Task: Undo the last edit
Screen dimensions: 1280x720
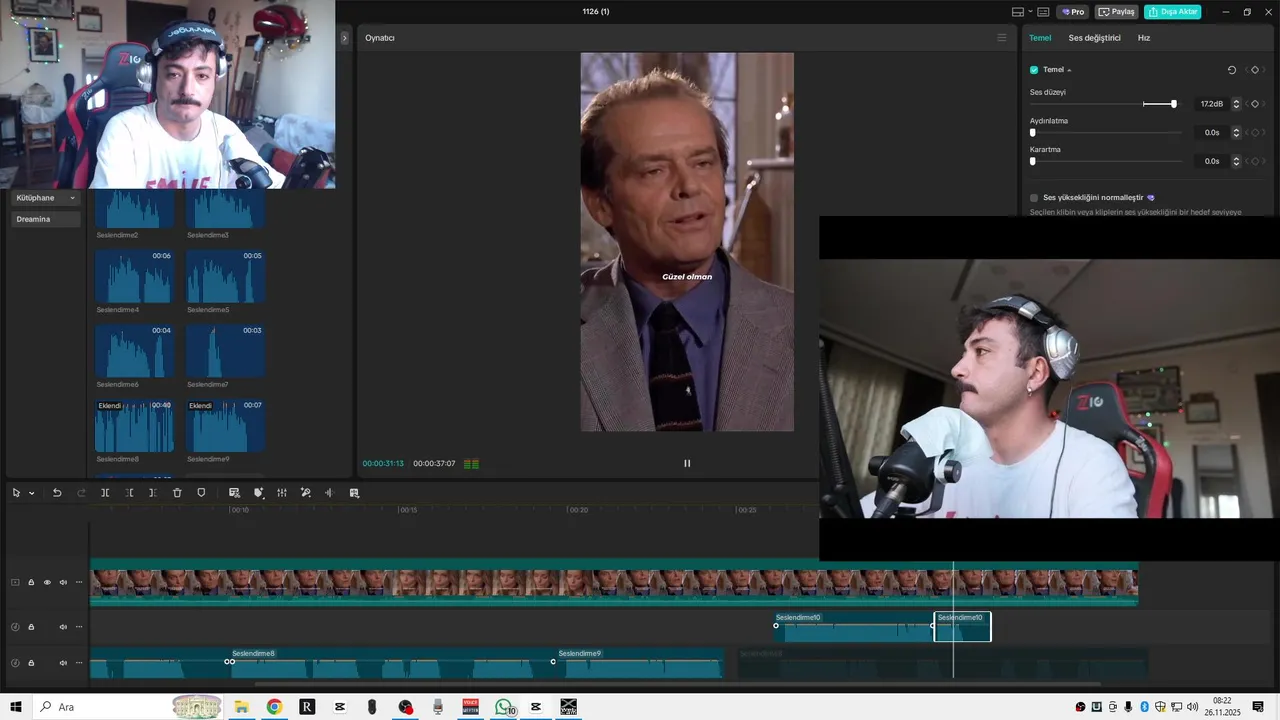Action: click(x=57, y=493)
